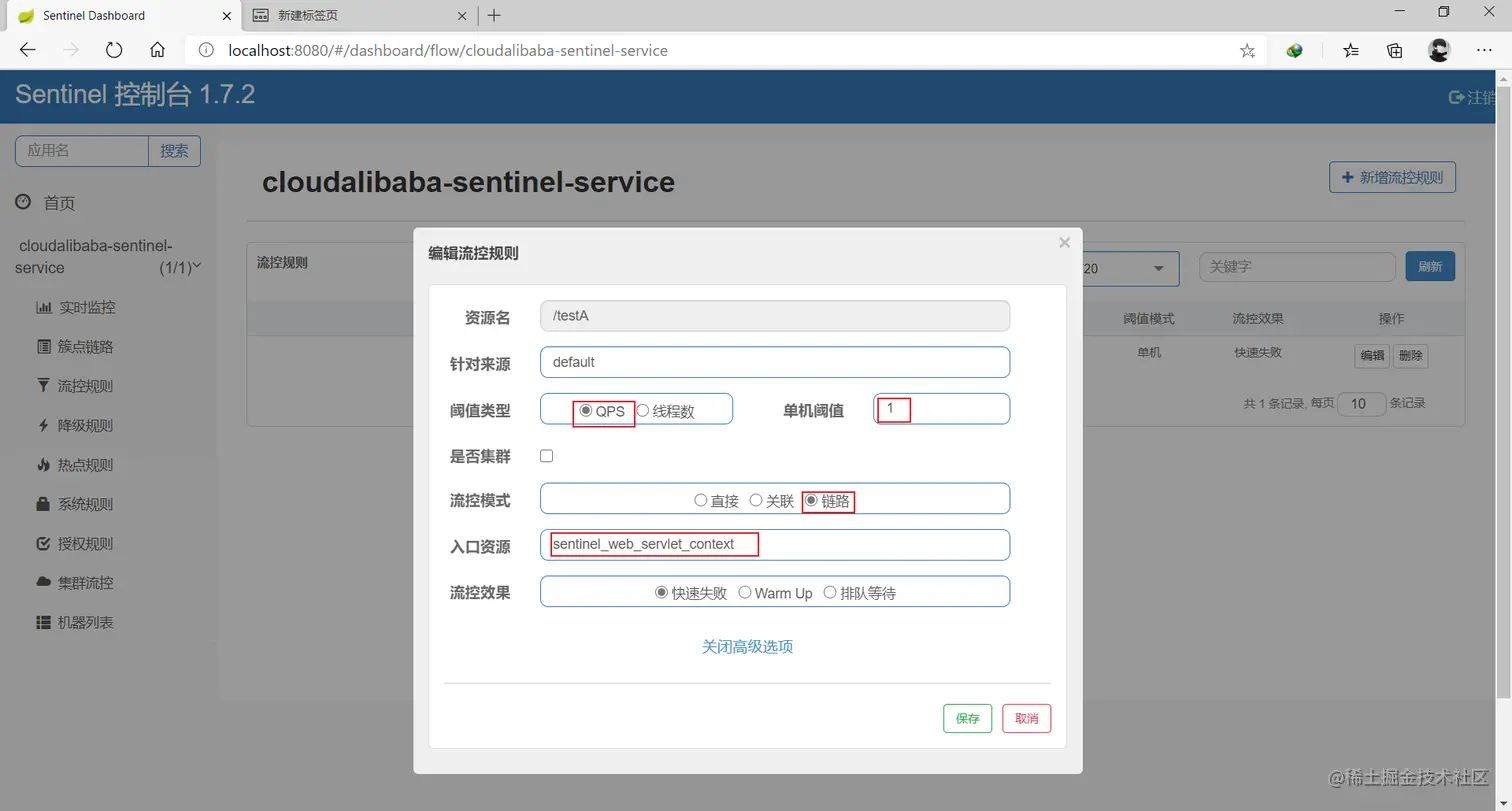Click the 资源名 field showing /testA

coord(775,316)
